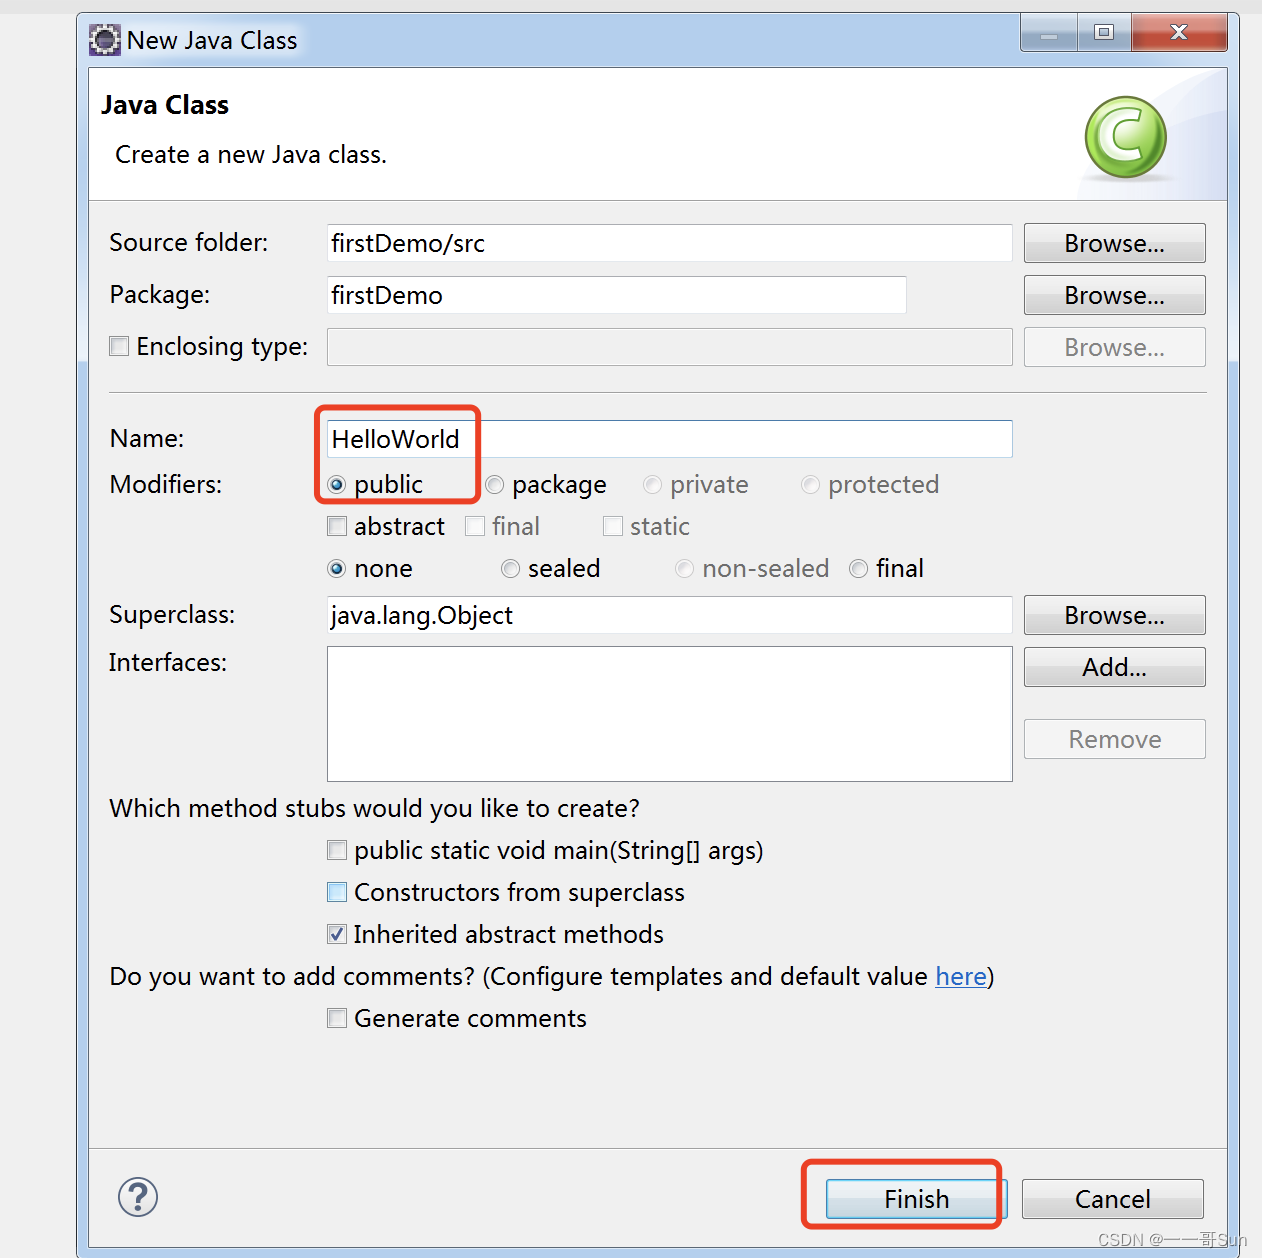
Task: Click Add... to add interfaces
Action: pos(1114,667)
